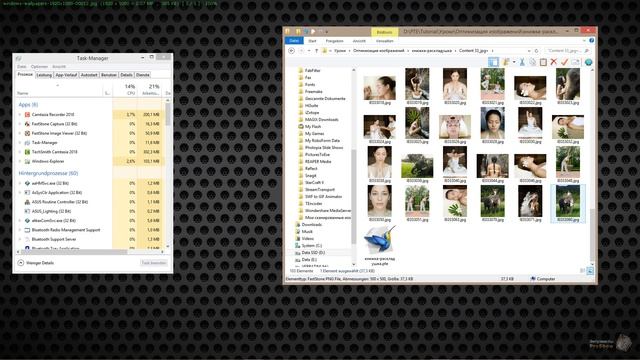Click the cut scissors icon in Explorer toolbar
Screen dimensions: 640x360
coord(522,62)
